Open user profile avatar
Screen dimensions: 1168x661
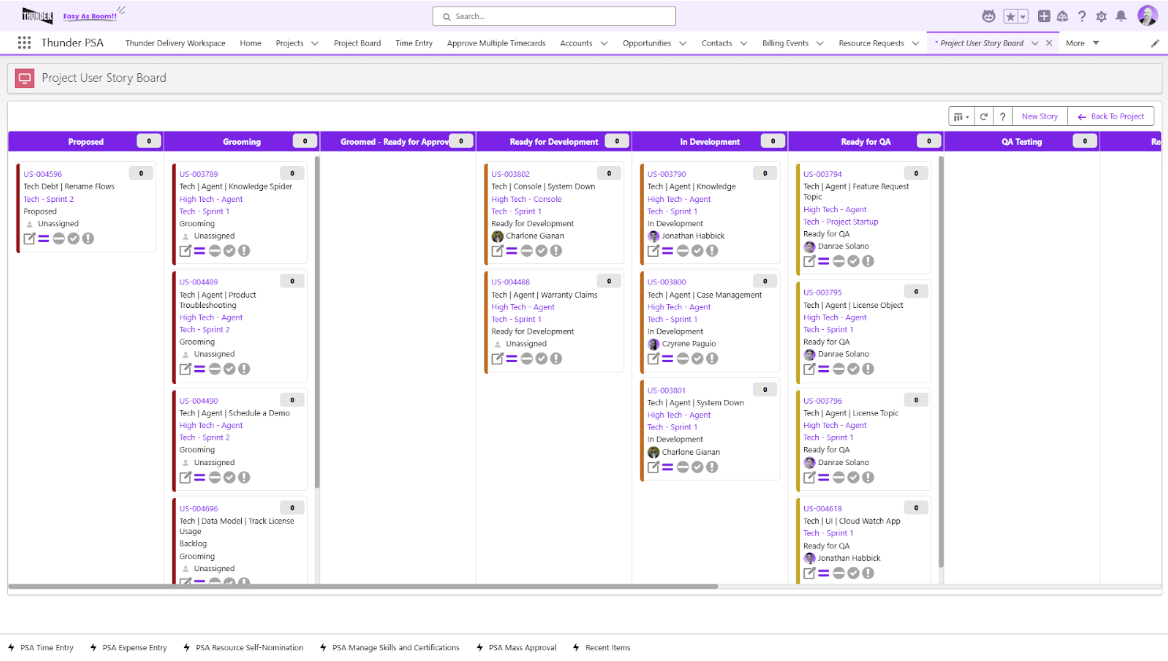pos(1147,16)
